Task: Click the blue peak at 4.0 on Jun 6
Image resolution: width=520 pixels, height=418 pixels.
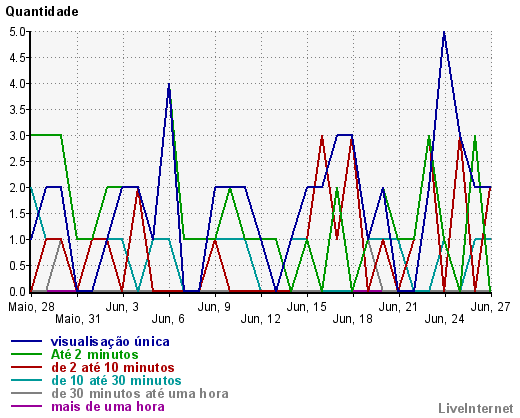Action: click(169, 85)
